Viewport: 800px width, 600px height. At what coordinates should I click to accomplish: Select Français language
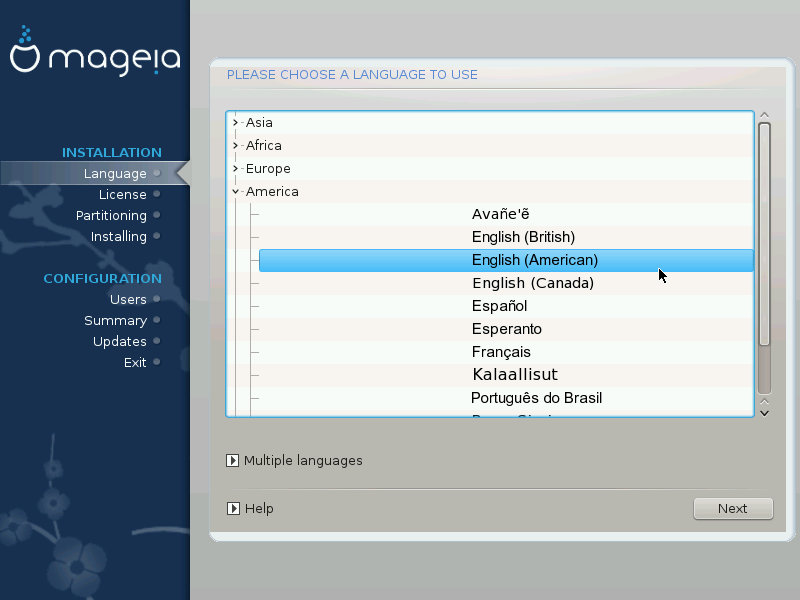pyautogui.click(x=501, y=352)
